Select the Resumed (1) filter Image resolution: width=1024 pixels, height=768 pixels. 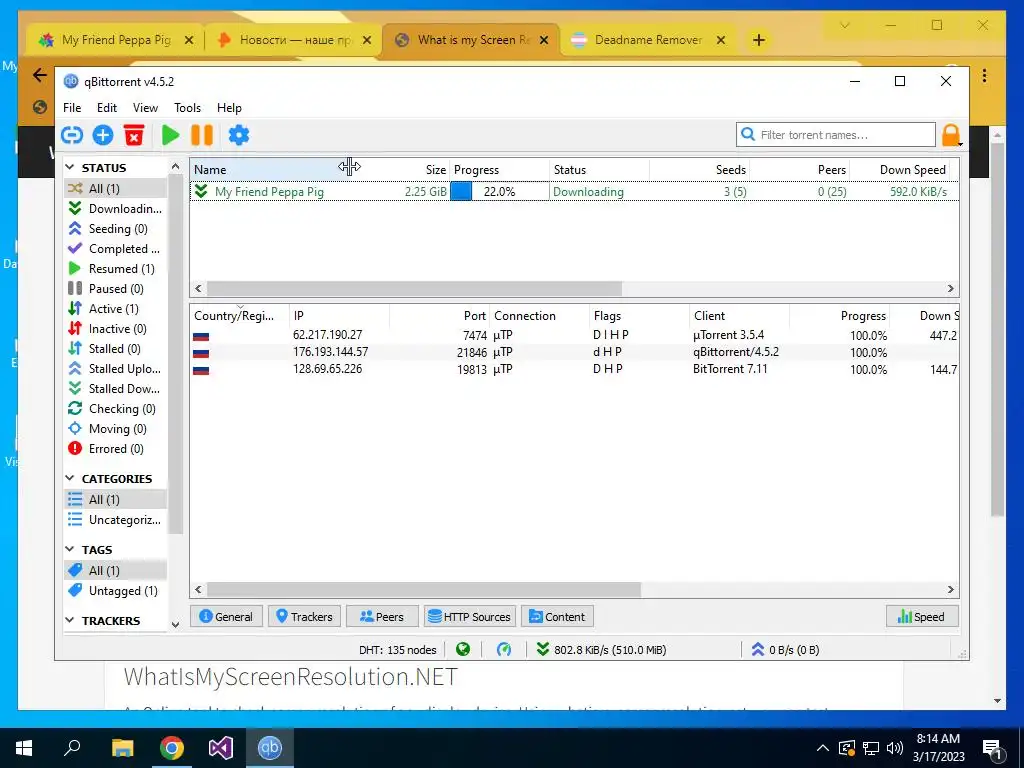click(x=116, y=268)
